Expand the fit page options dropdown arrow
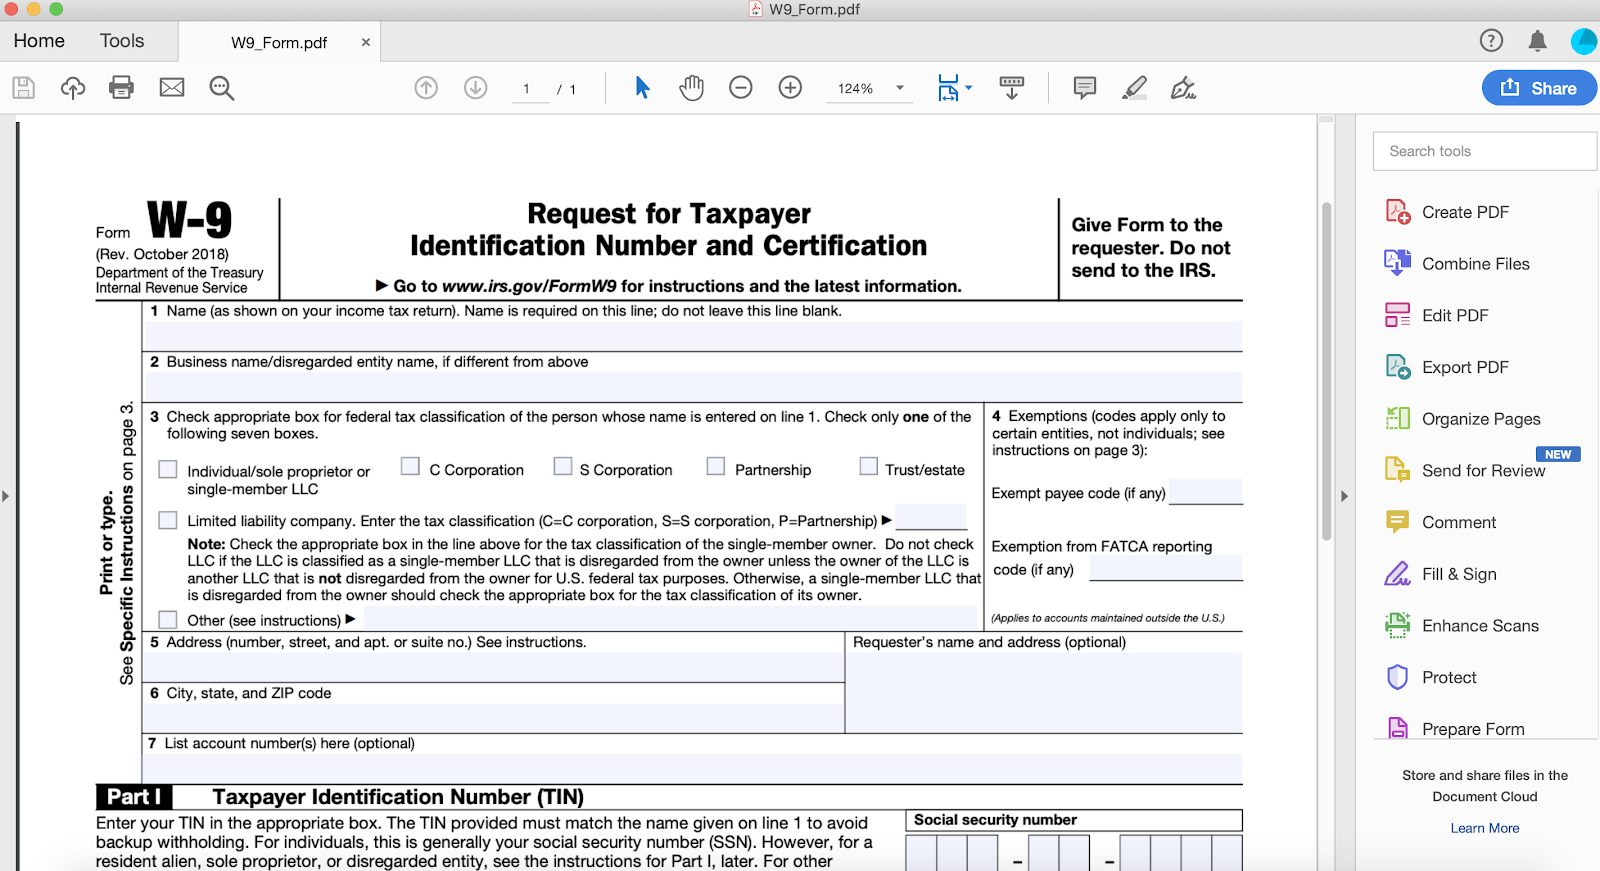The image size is (1600, 871). tap(968, 88)
